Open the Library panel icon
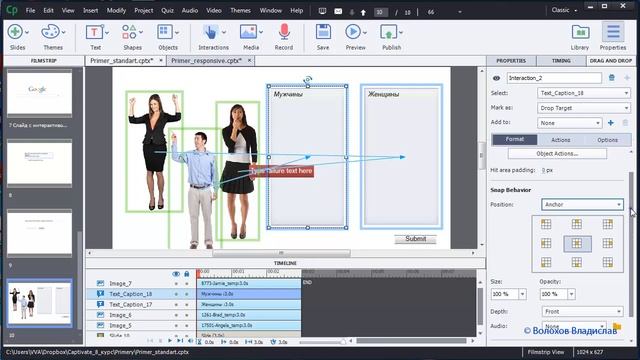This screenshot has width=640, height=360. (x=580, y=32)
